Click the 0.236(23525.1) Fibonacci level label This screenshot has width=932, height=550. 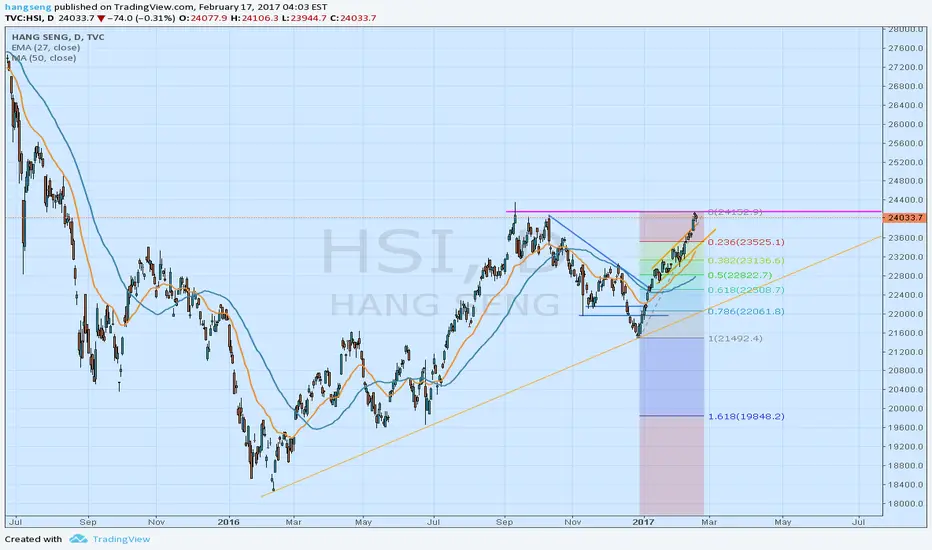tap(746, 242)
